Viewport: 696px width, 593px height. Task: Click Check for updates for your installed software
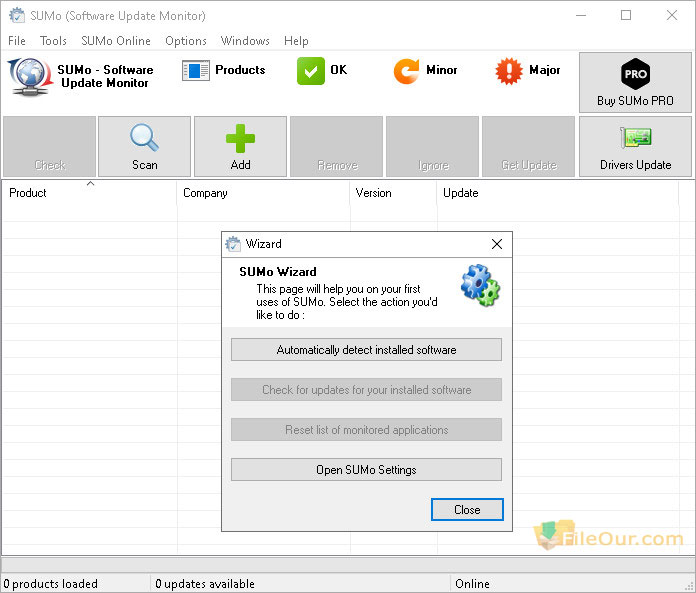pyautogui.click(x=366, y=390)
